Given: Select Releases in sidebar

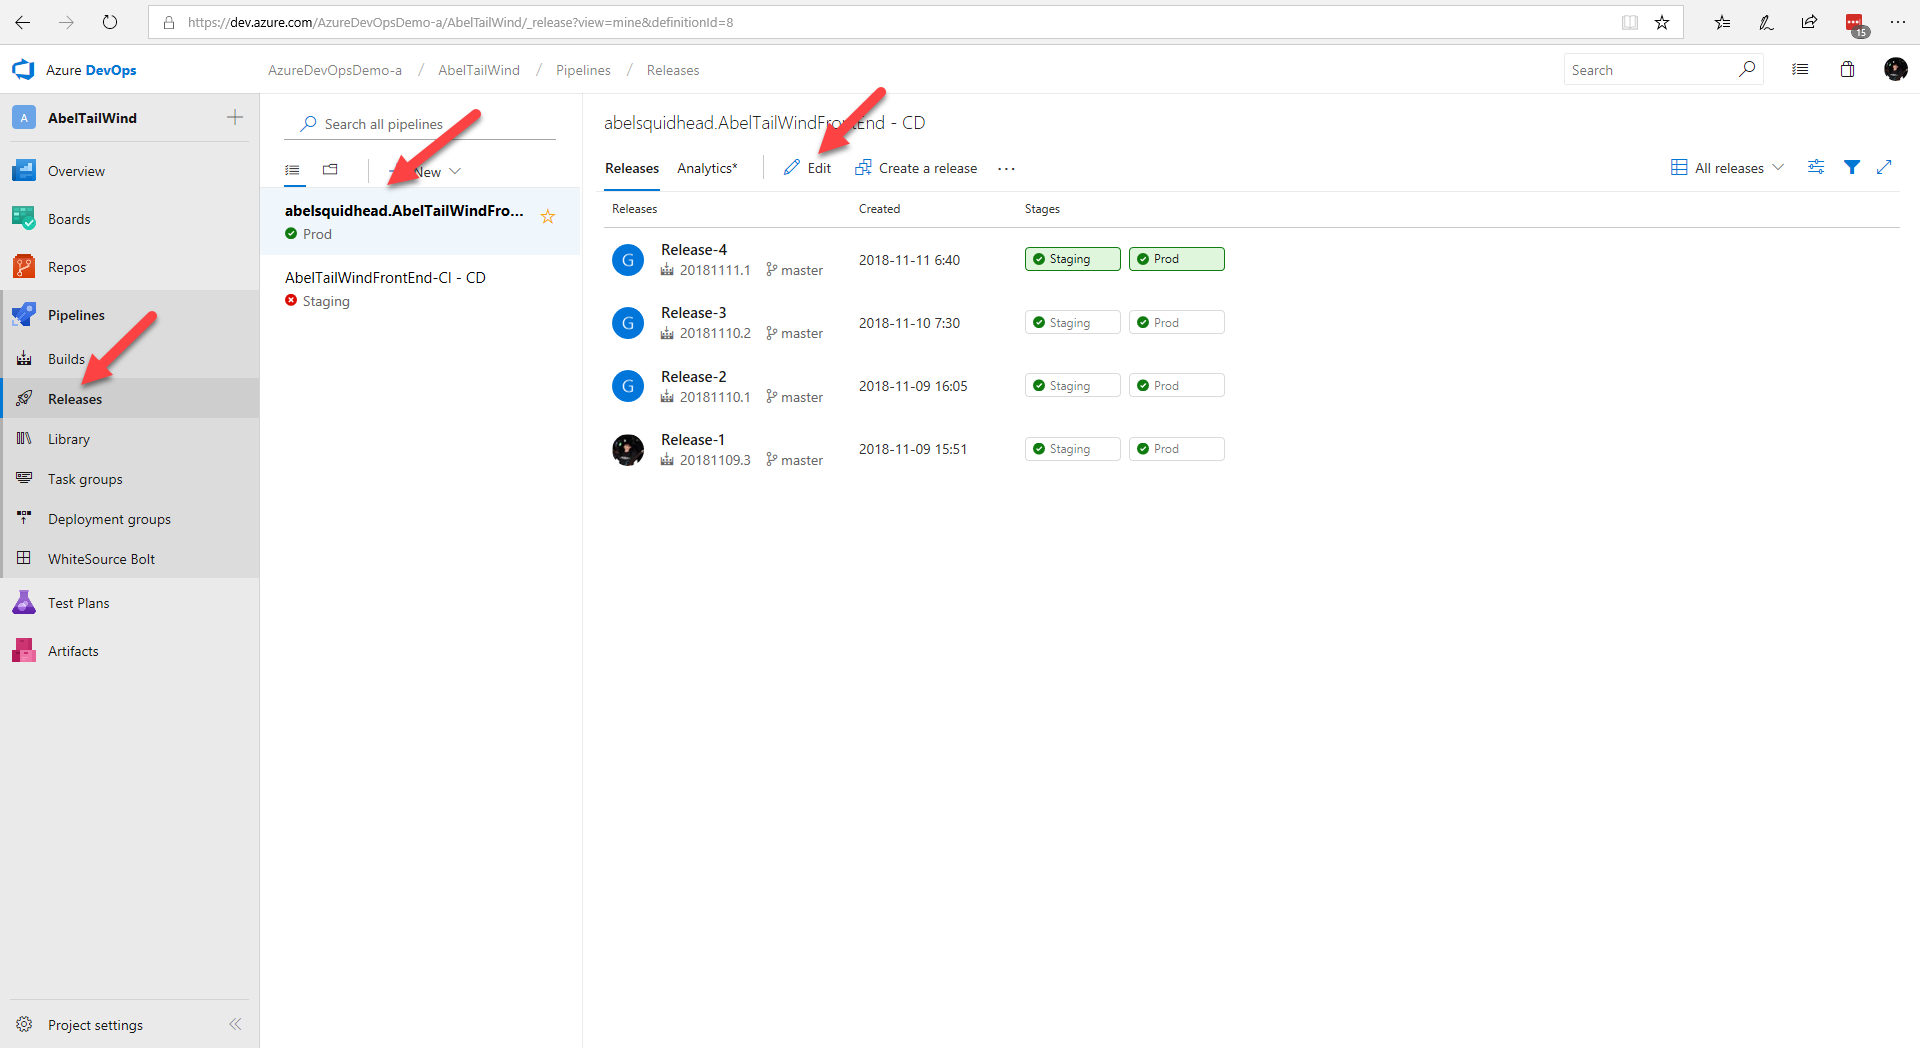Looking at the screenshot, I should (130, 398).
